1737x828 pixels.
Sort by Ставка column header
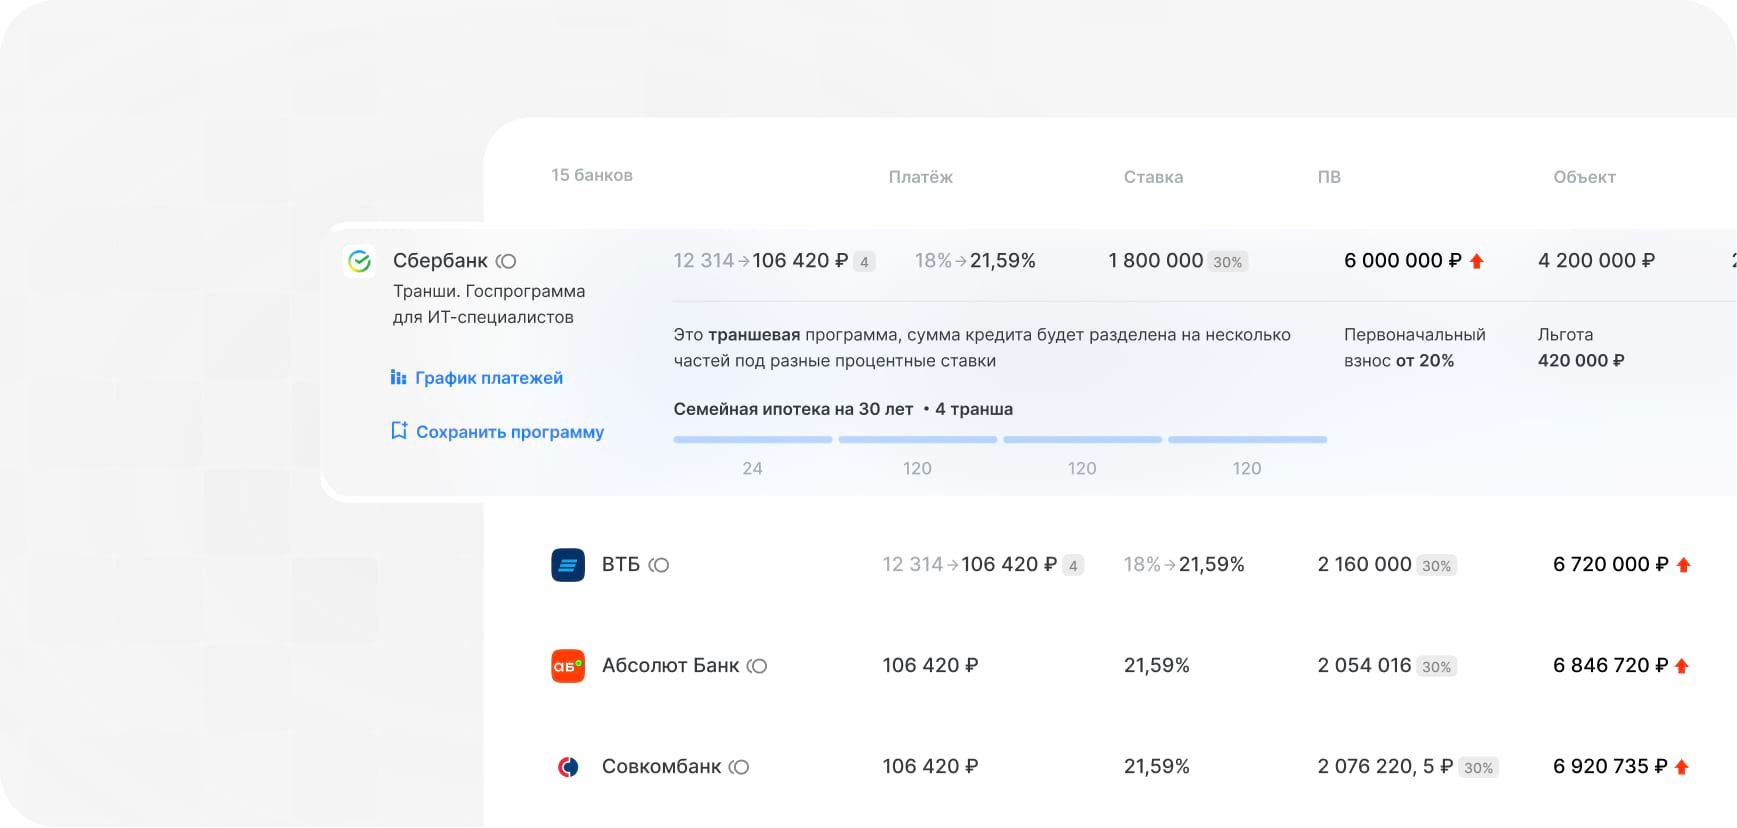[x=1153, y=177]
